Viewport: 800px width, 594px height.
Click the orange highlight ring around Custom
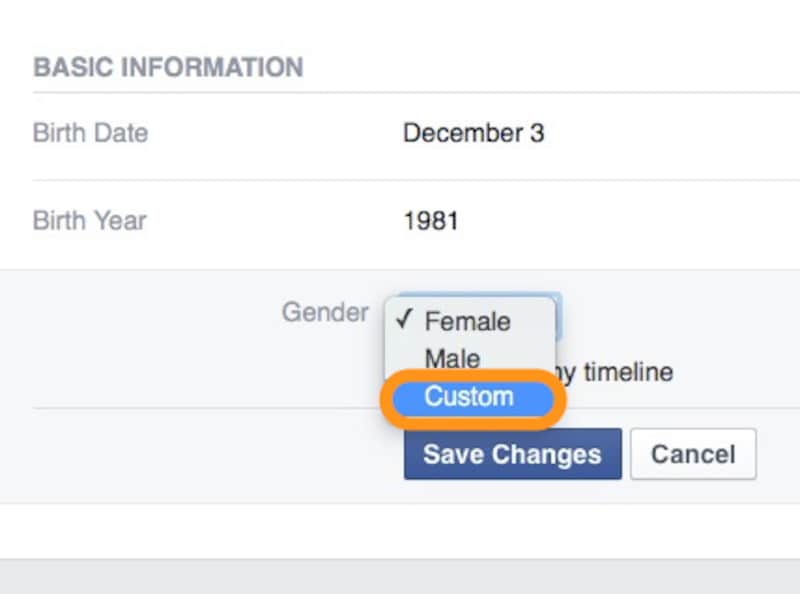561,400
